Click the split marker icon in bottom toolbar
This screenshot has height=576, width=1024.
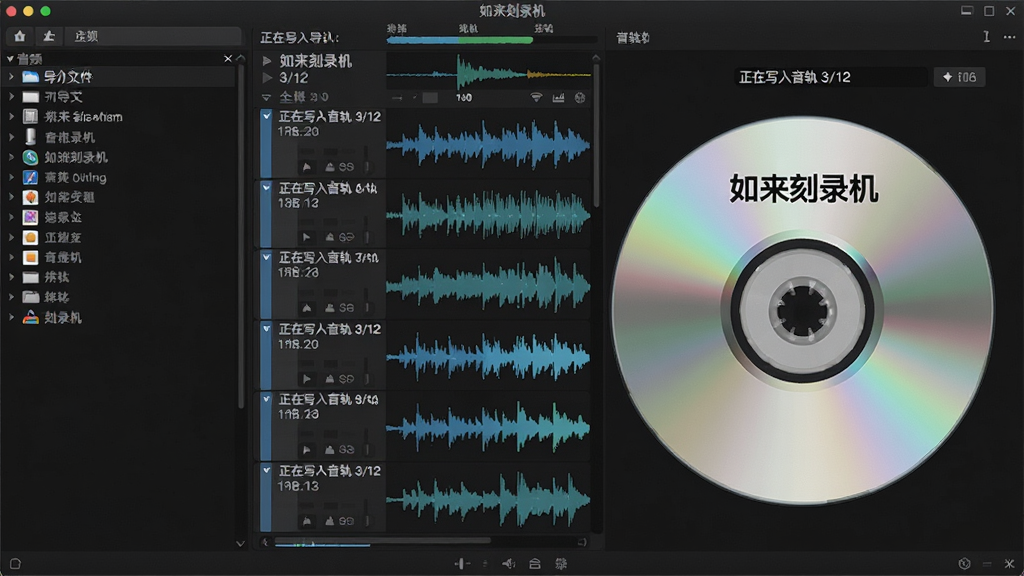(x=462, y=564)
